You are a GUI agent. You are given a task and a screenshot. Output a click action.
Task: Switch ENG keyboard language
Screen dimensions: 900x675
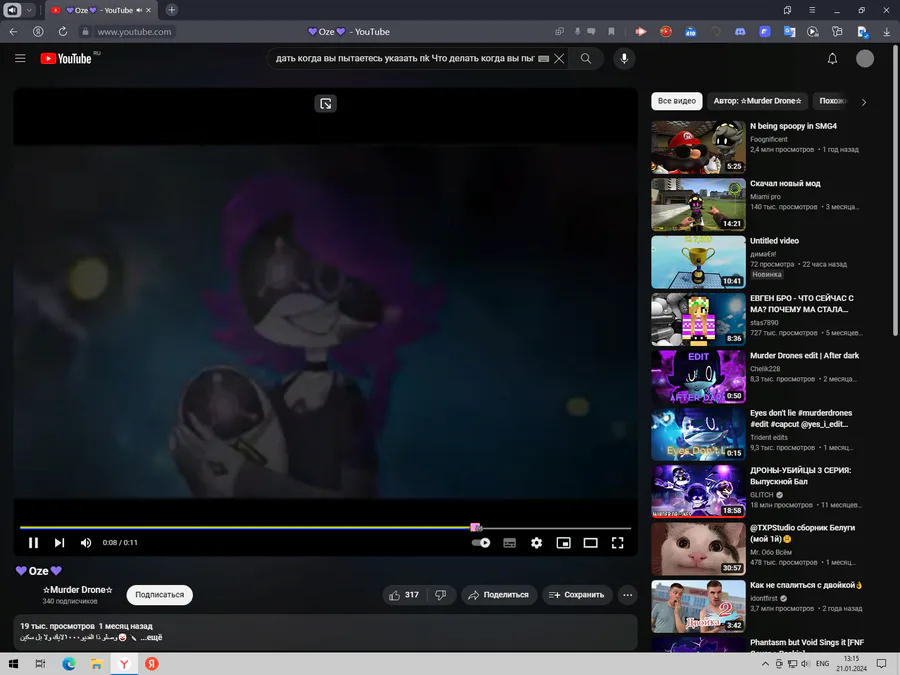point(823,664)
